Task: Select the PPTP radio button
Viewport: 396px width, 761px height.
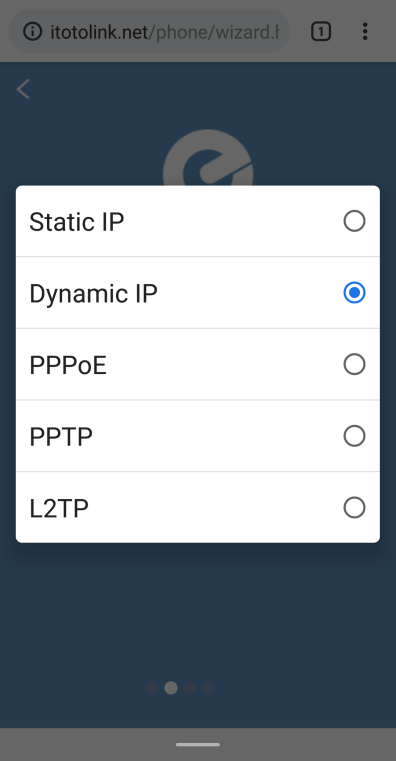Action: click(x=354, y=436)
